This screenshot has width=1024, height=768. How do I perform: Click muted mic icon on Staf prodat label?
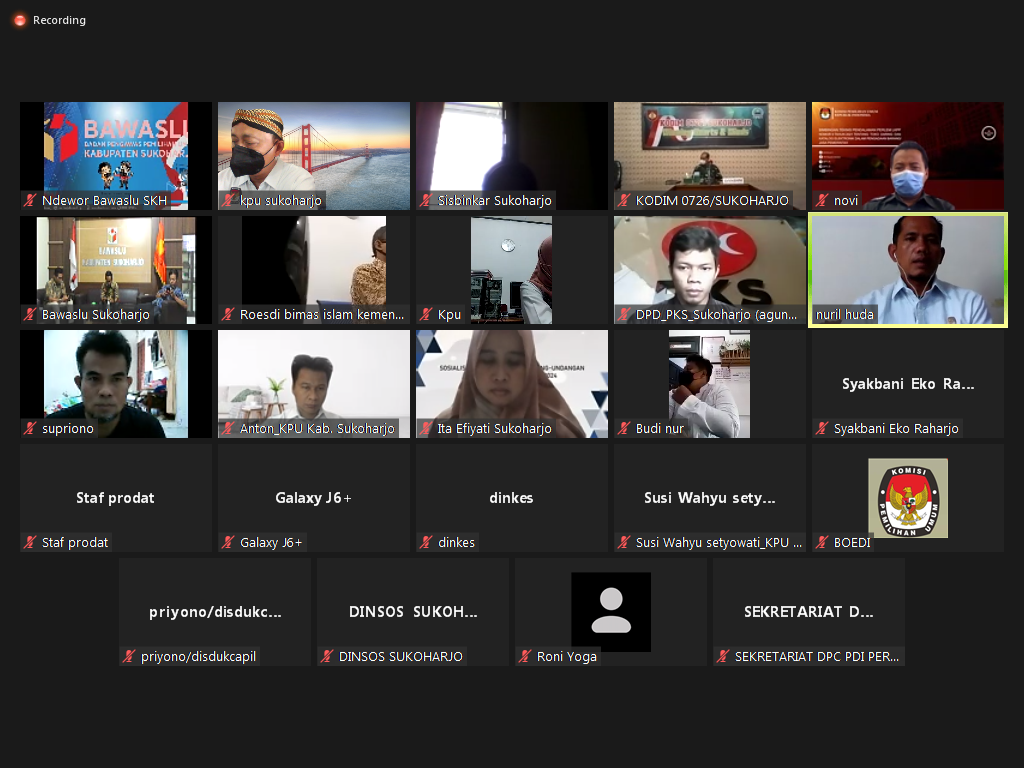(x=31, y=543)
